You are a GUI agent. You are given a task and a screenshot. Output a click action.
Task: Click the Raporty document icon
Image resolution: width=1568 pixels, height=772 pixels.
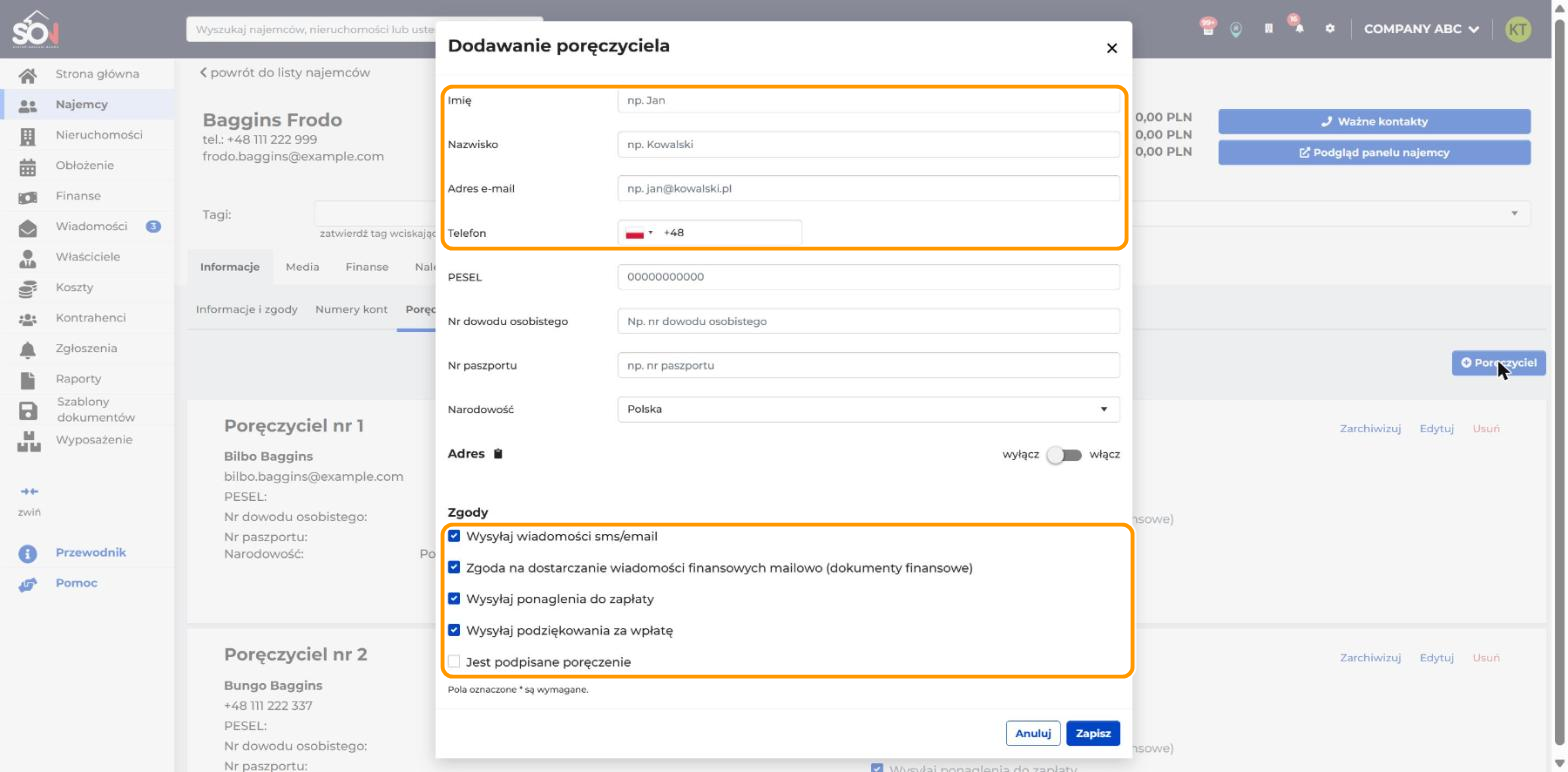pyautogui.click(x=29, y=380)
